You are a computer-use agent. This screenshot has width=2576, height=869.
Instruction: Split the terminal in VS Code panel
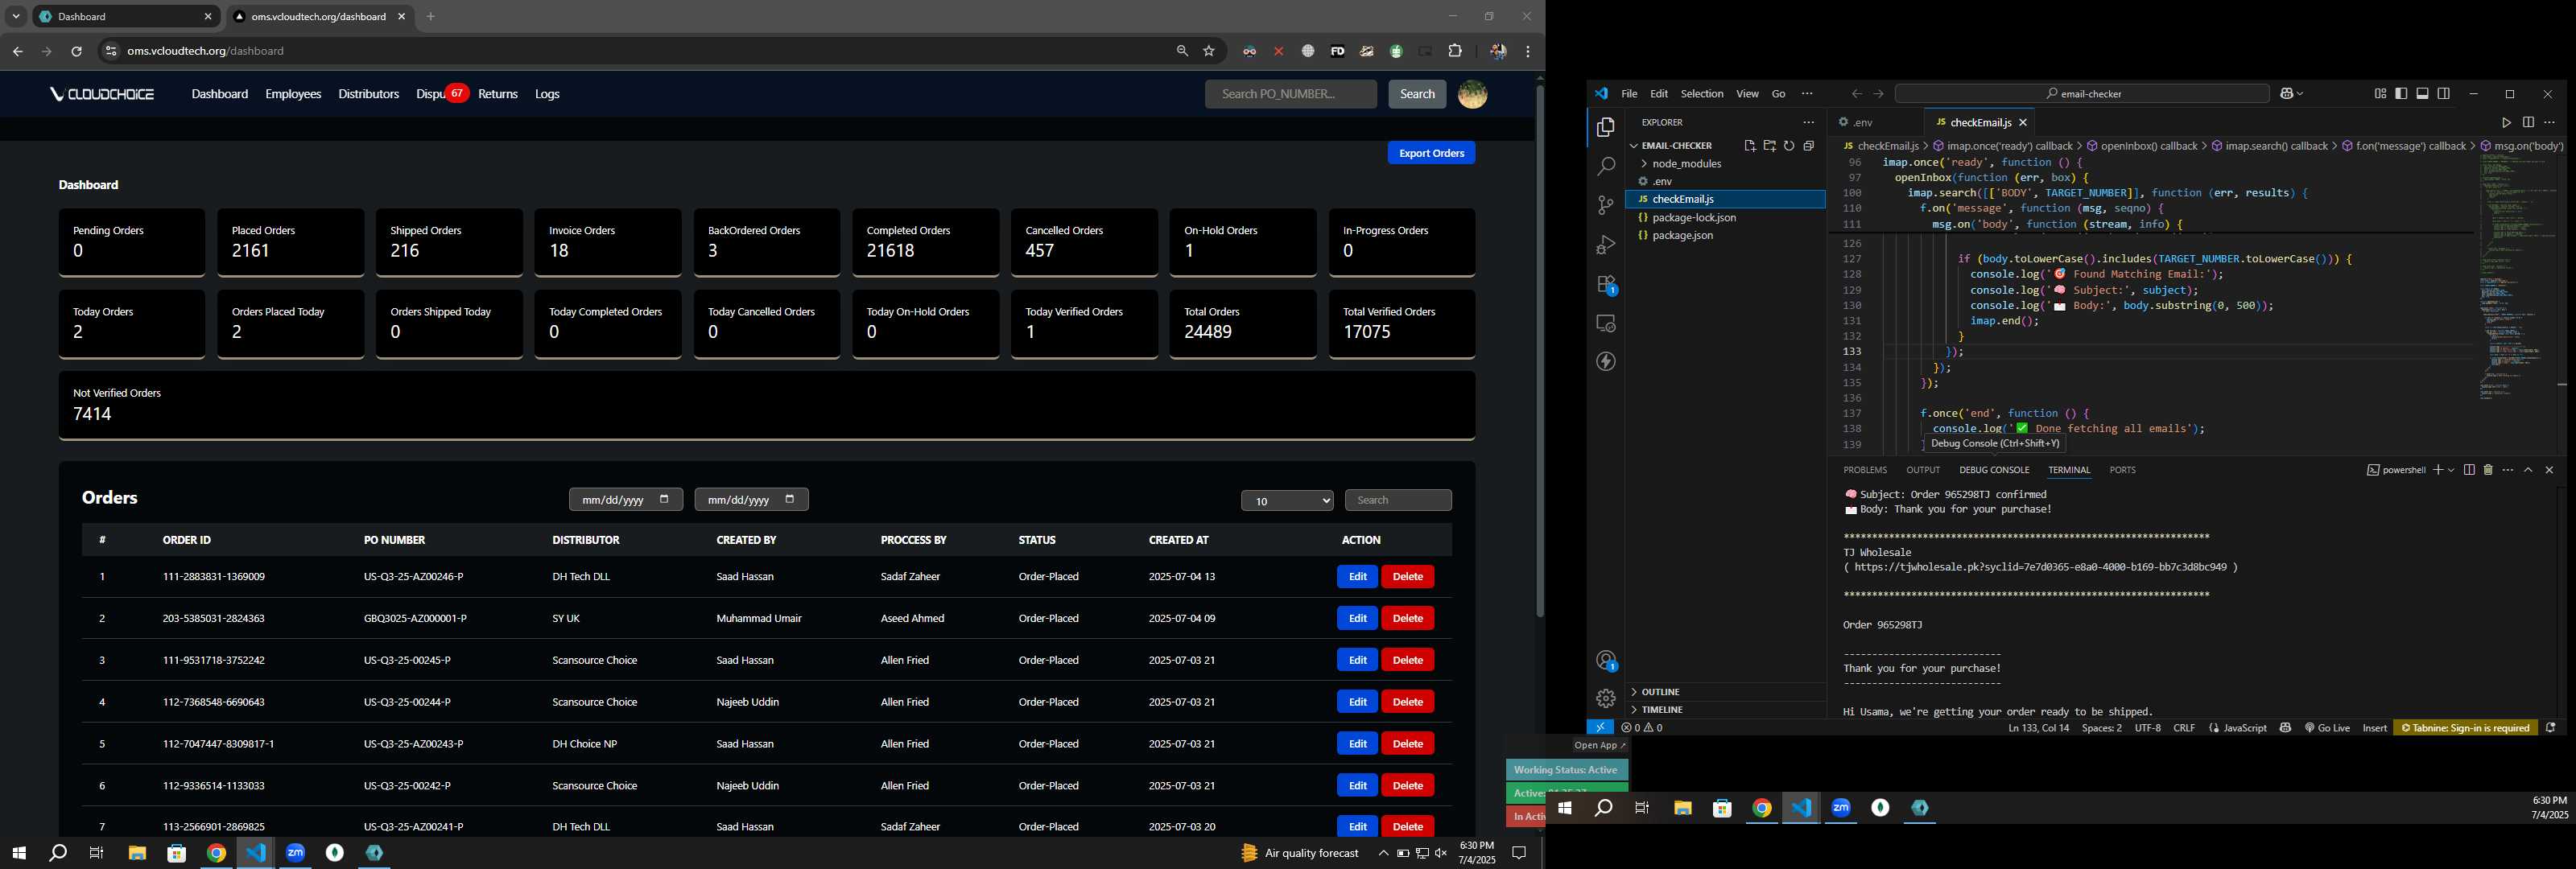point(2468,470)
